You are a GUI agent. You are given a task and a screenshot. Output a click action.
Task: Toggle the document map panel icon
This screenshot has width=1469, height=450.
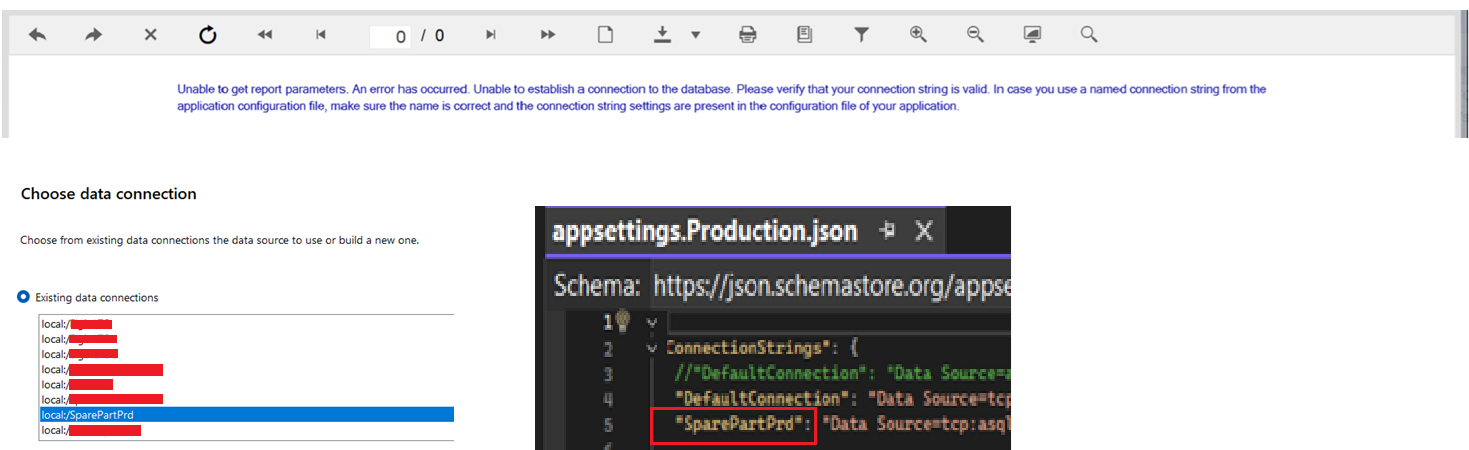(x=804, y=35)
